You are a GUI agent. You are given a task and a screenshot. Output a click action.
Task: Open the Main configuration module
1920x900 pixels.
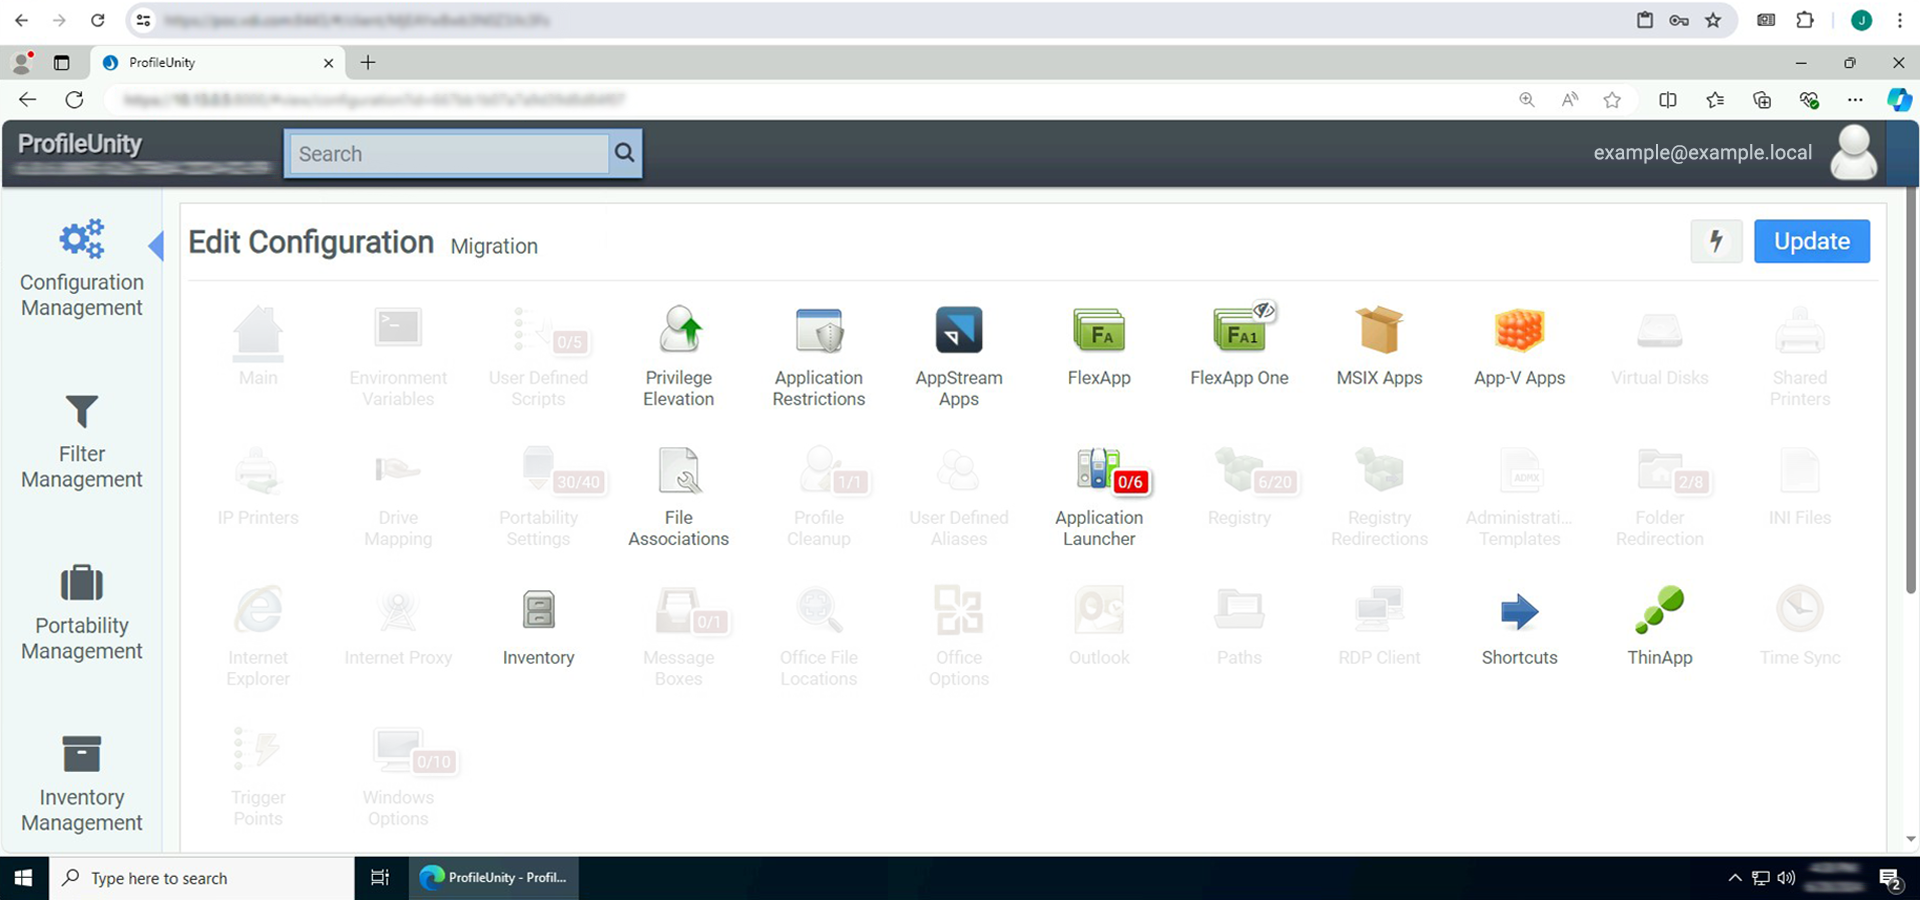pyautogui.click(x=258, y=346)
